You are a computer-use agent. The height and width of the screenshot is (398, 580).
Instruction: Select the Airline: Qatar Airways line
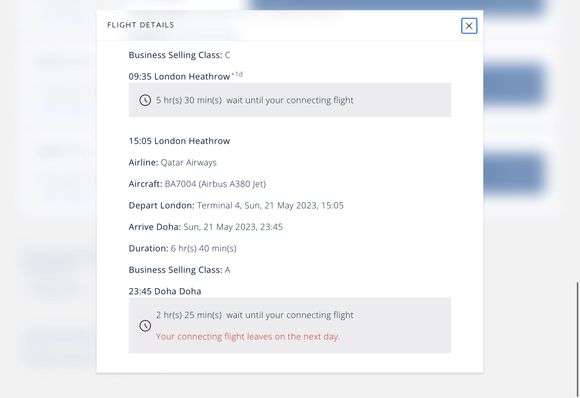click(x=172, y=162)
